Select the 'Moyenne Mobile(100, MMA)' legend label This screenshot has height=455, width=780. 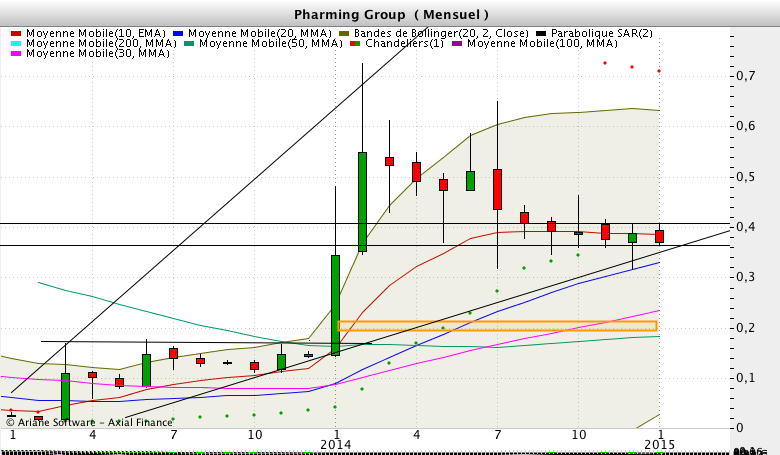click(x=542, y=43)
